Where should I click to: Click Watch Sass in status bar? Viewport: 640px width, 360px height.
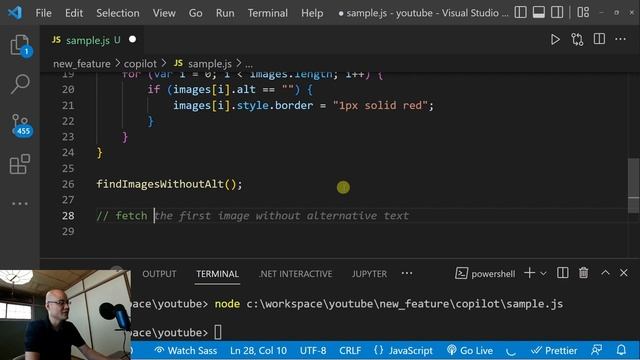point(185,351)
